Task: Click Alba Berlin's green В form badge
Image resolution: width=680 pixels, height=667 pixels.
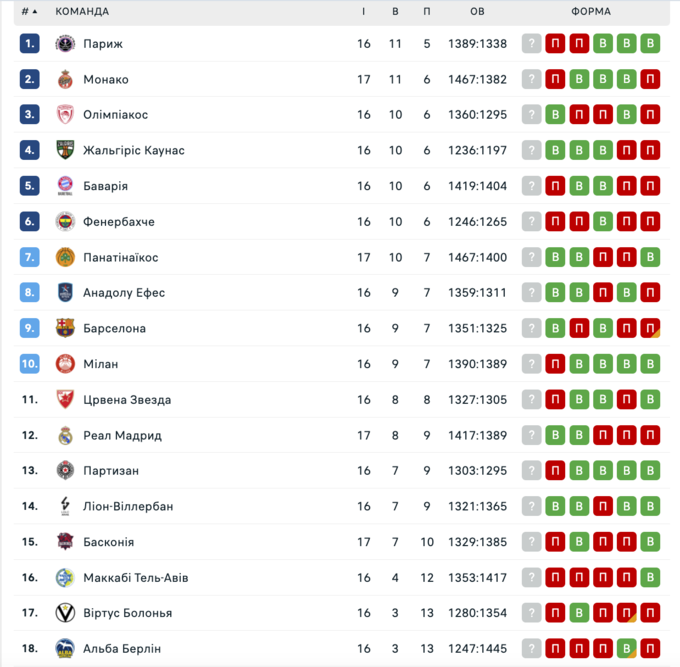Action: click(627, 648)
